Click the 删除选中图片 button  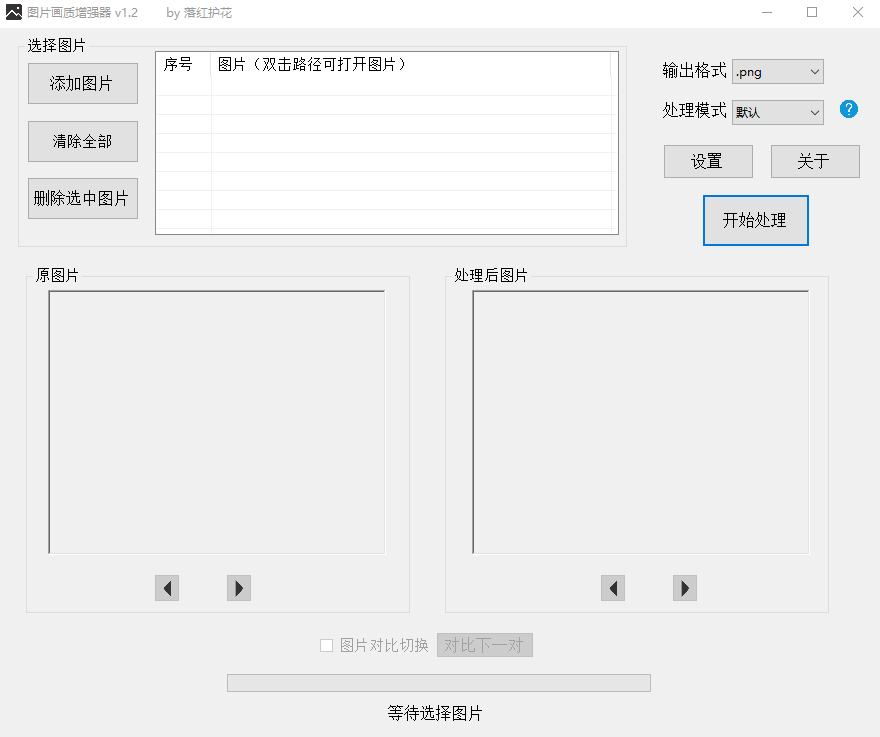coord(83,199)
